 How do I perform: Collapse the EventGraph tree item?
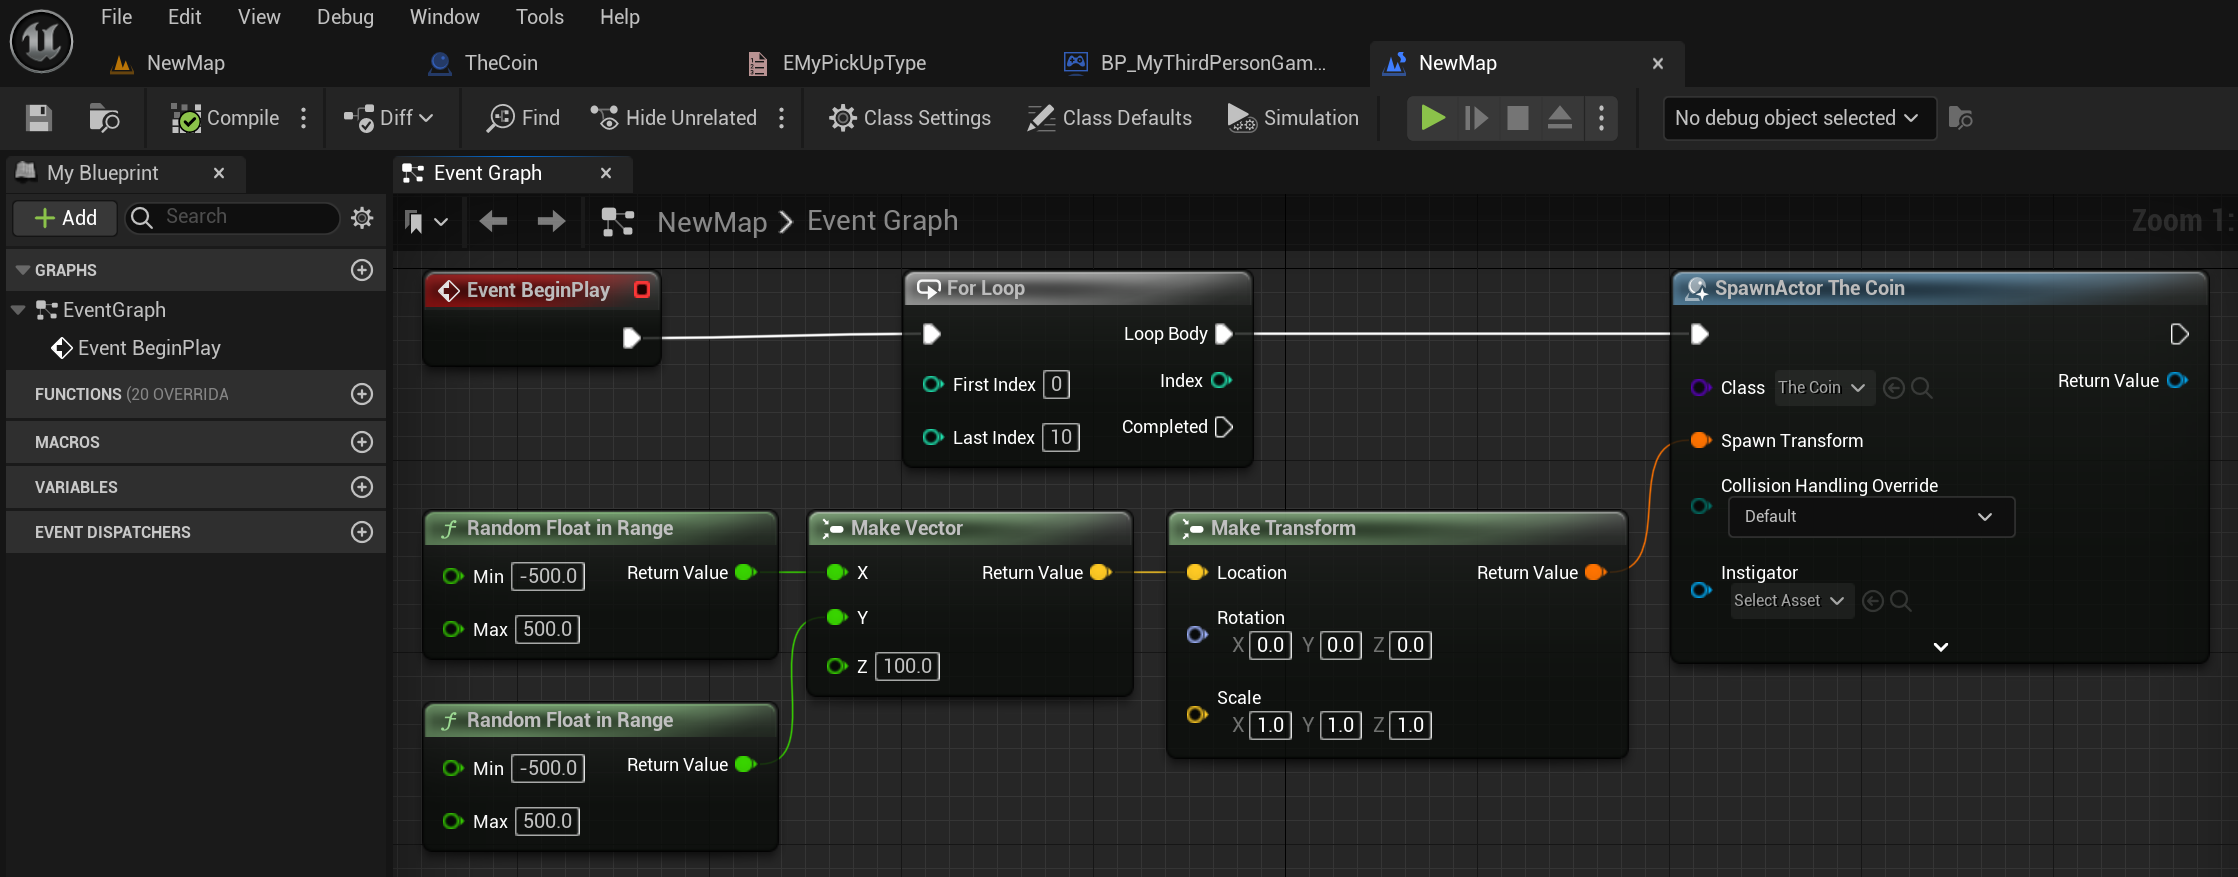(17, 310)
